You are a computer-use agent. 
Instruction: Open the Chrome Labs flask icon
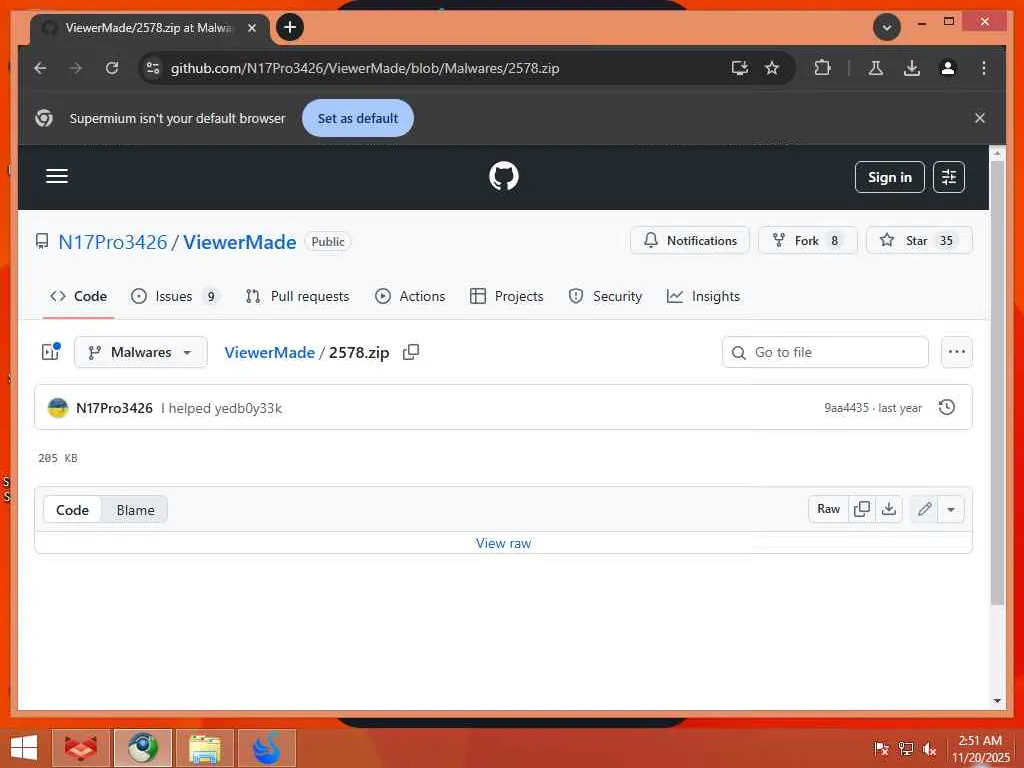point(876,68)
